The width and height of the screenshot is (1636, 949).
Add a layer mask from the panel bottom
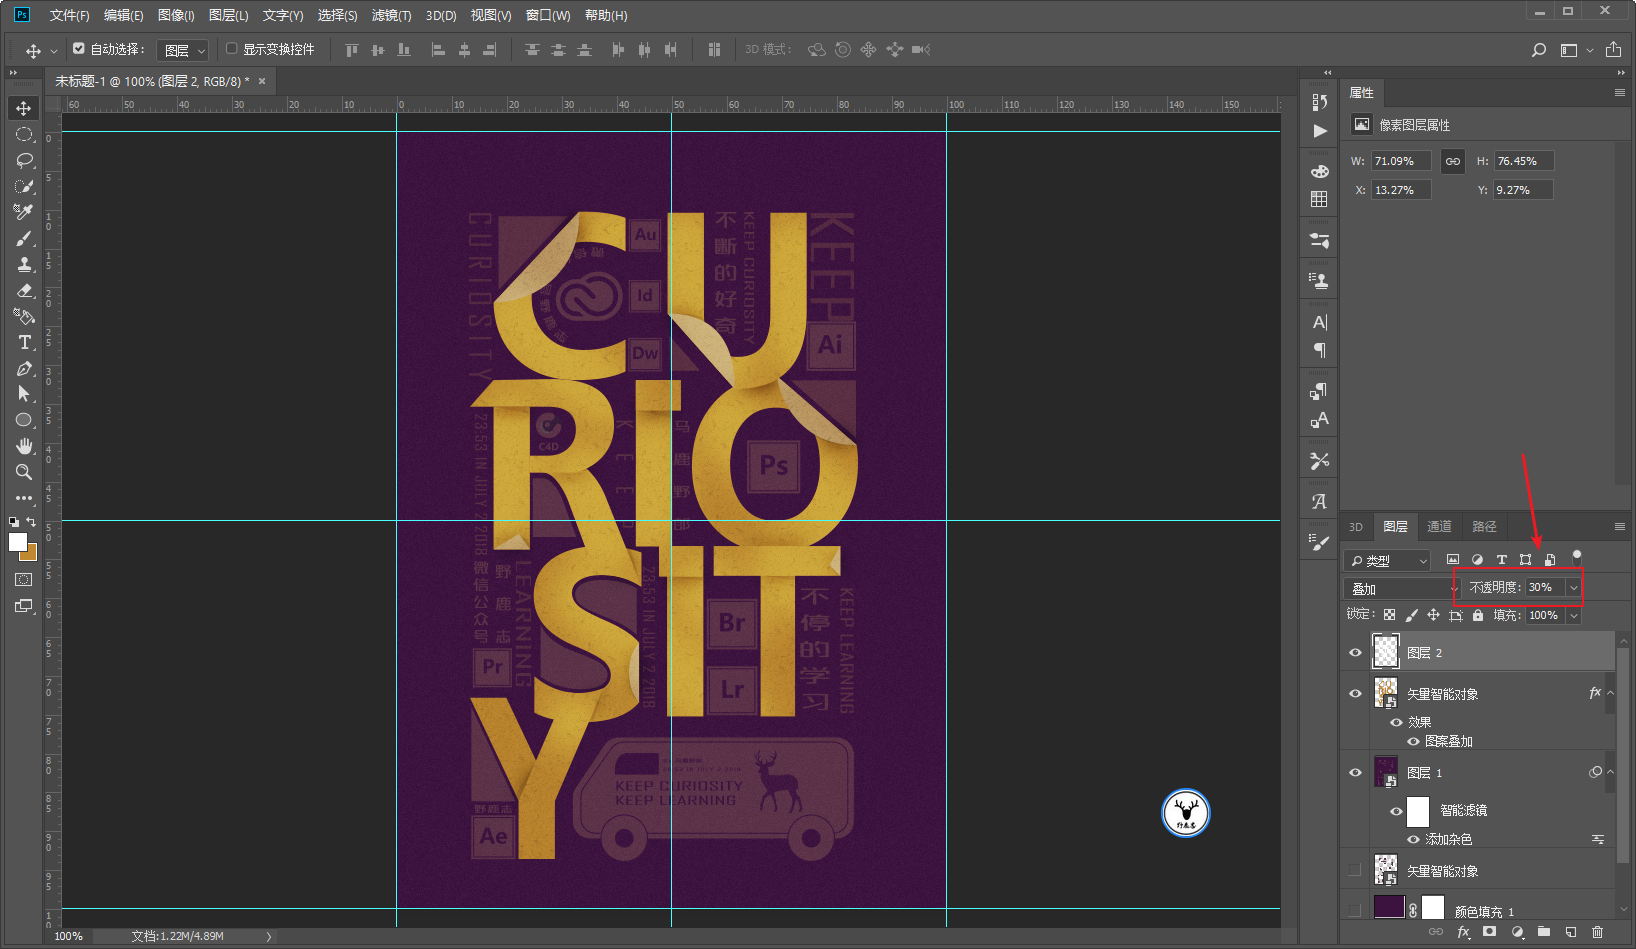click(1490, 932)
